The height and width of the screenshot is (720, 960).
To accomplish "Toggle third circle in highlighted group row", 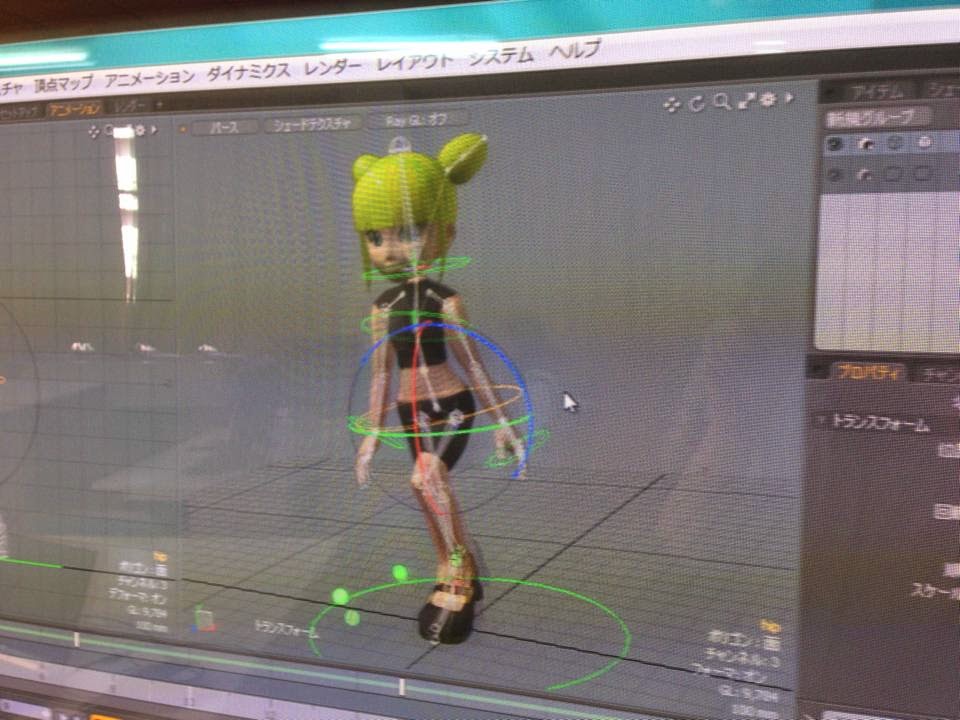I will pyautogui.click(x=894, y=143).
